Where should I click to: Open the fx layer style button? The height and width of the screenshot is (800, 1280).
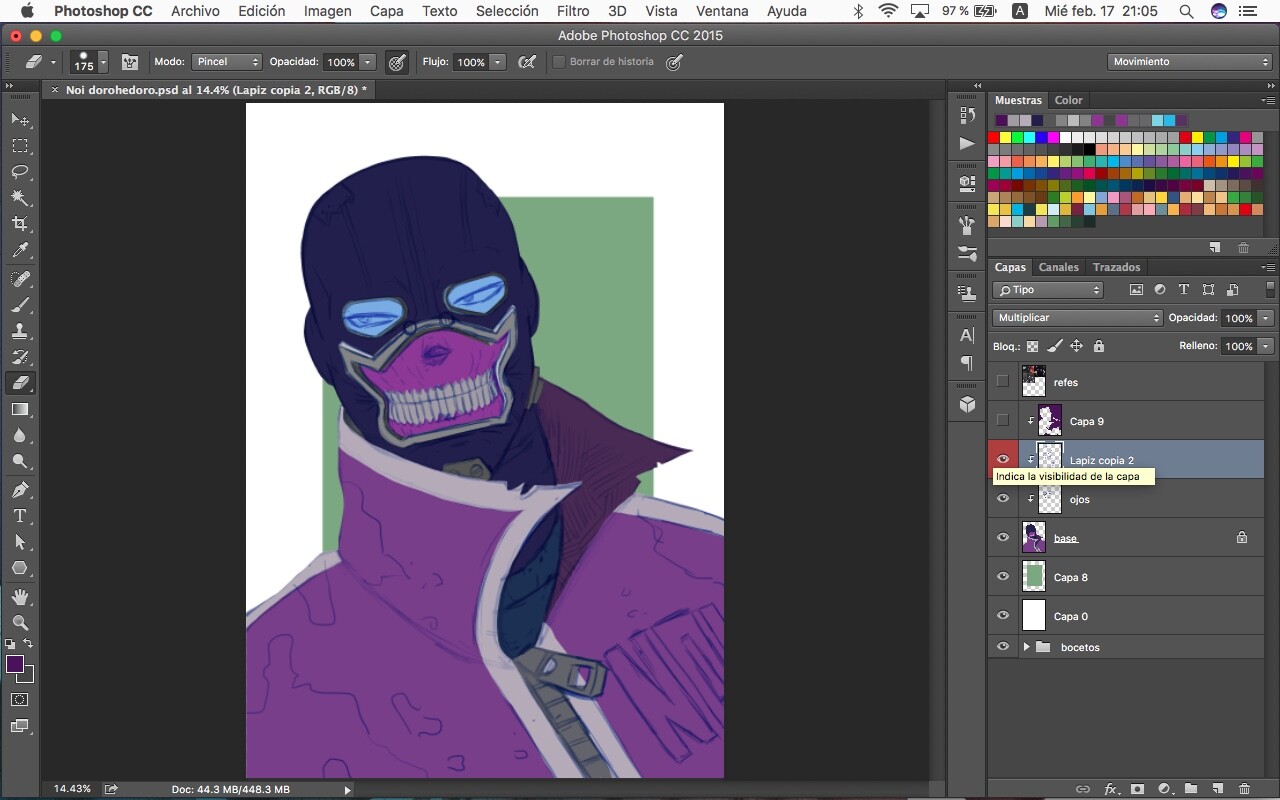[1110, 789]
